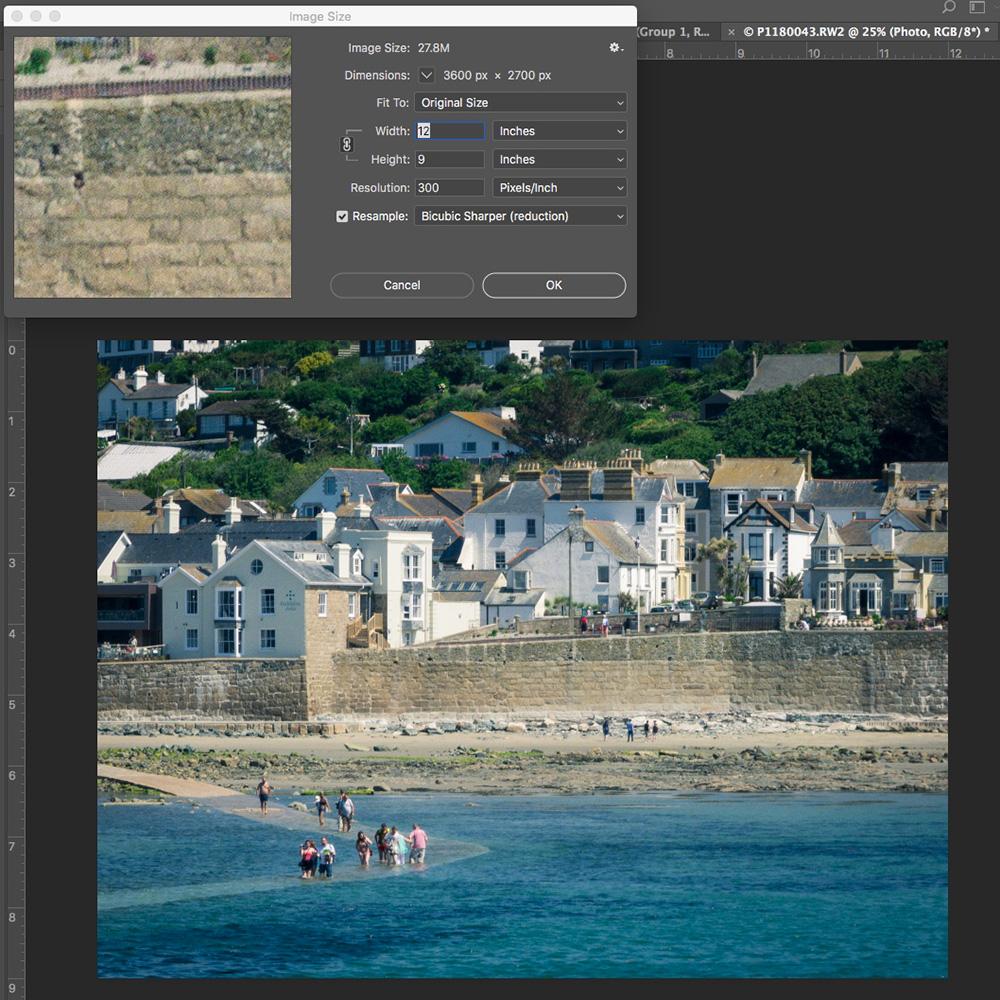Toggle the constrain proportions link icon
The width and height of the screenshot is (1000, 1000).
tap(347, 145)
